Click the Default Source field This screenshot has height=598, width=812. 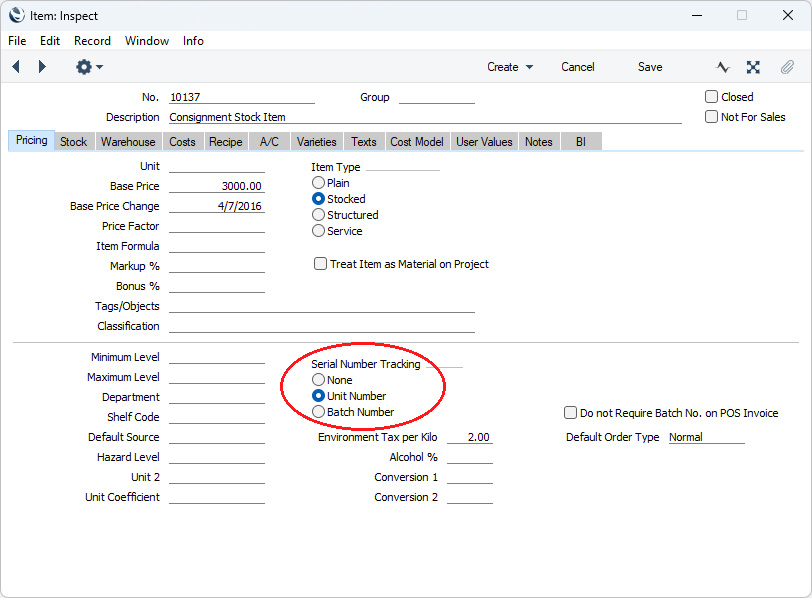pyautogui.click(x=217, y=437)
